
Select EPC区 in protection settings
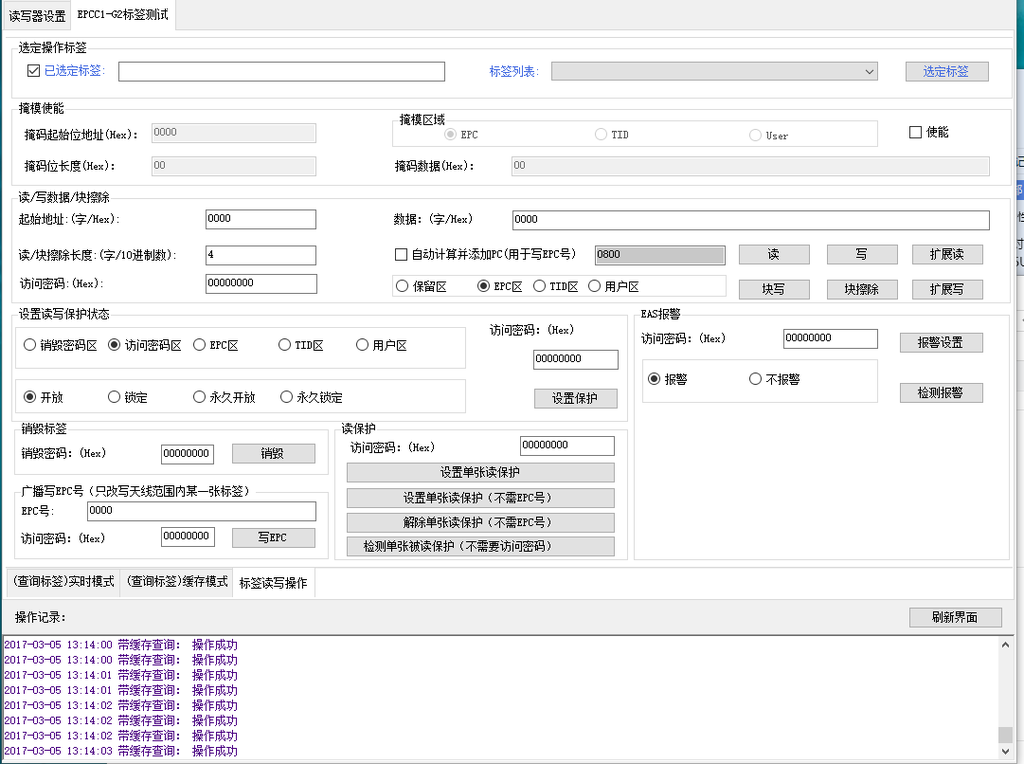199,345
